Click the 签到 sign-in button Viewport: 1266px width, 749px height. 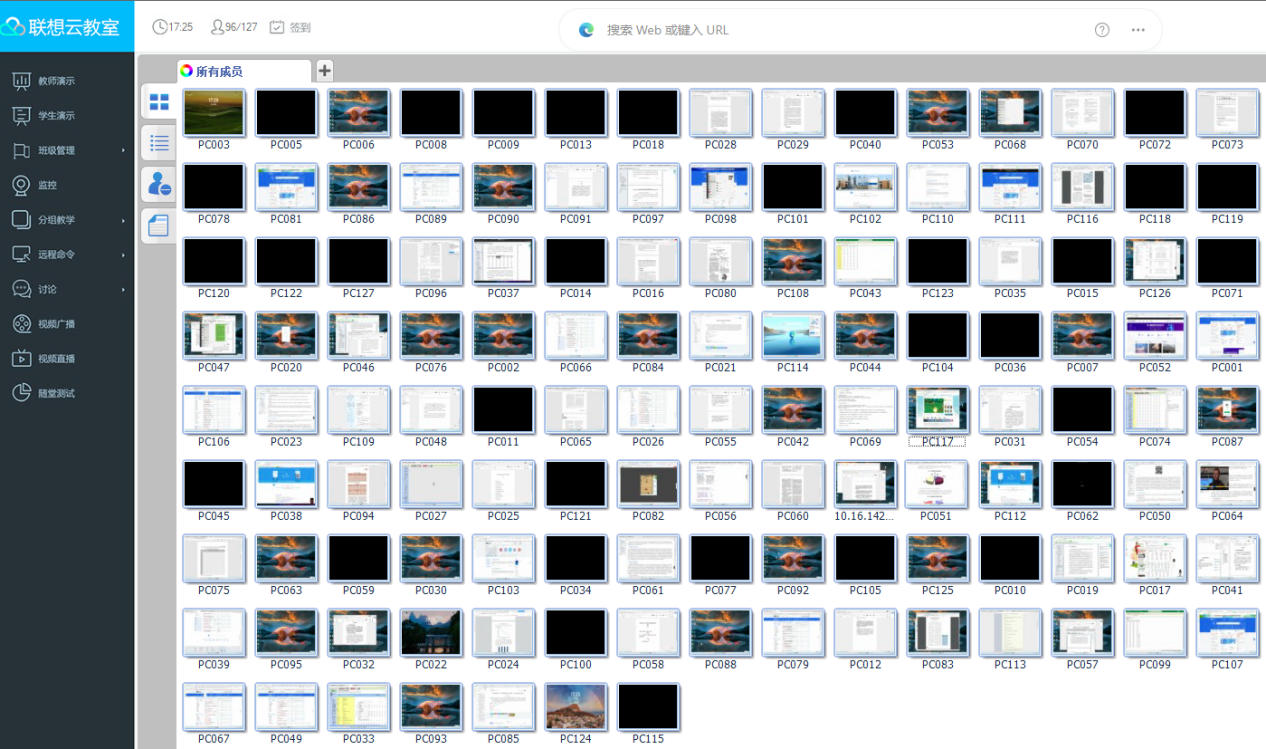(290, 27)
